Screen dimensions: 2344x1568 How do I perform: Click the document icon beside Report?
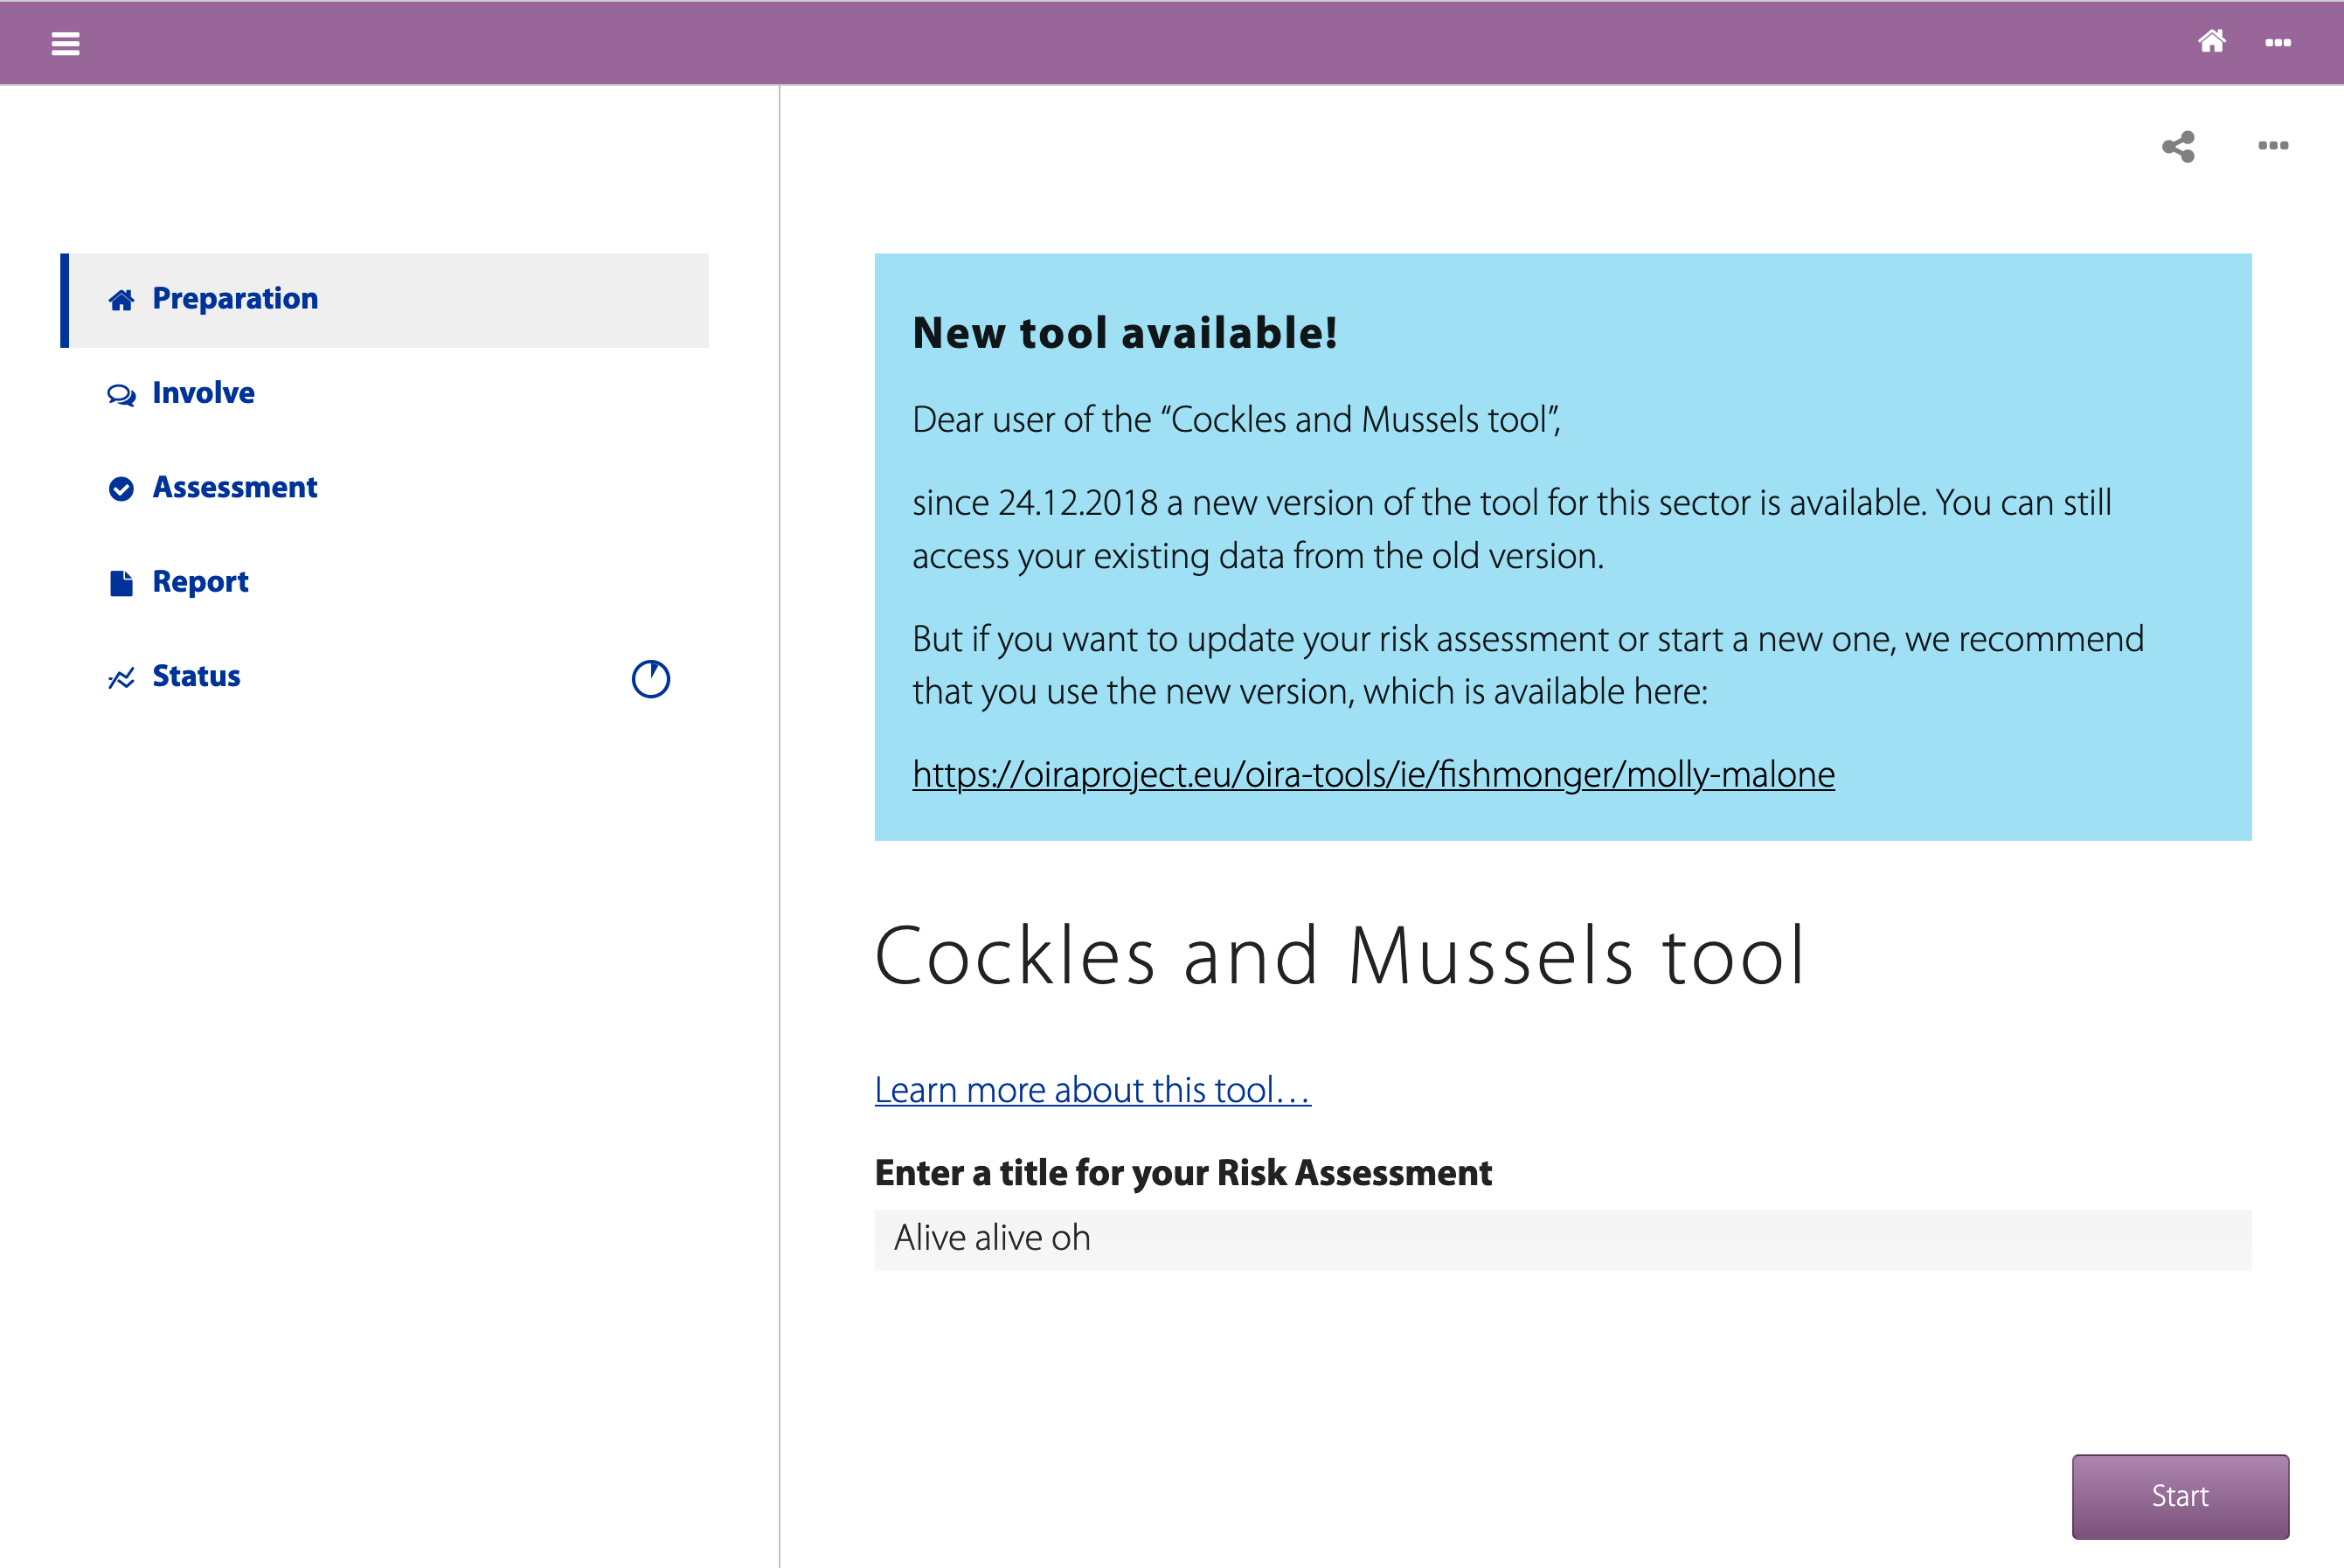pyautogui.click(x=121, y=583)
